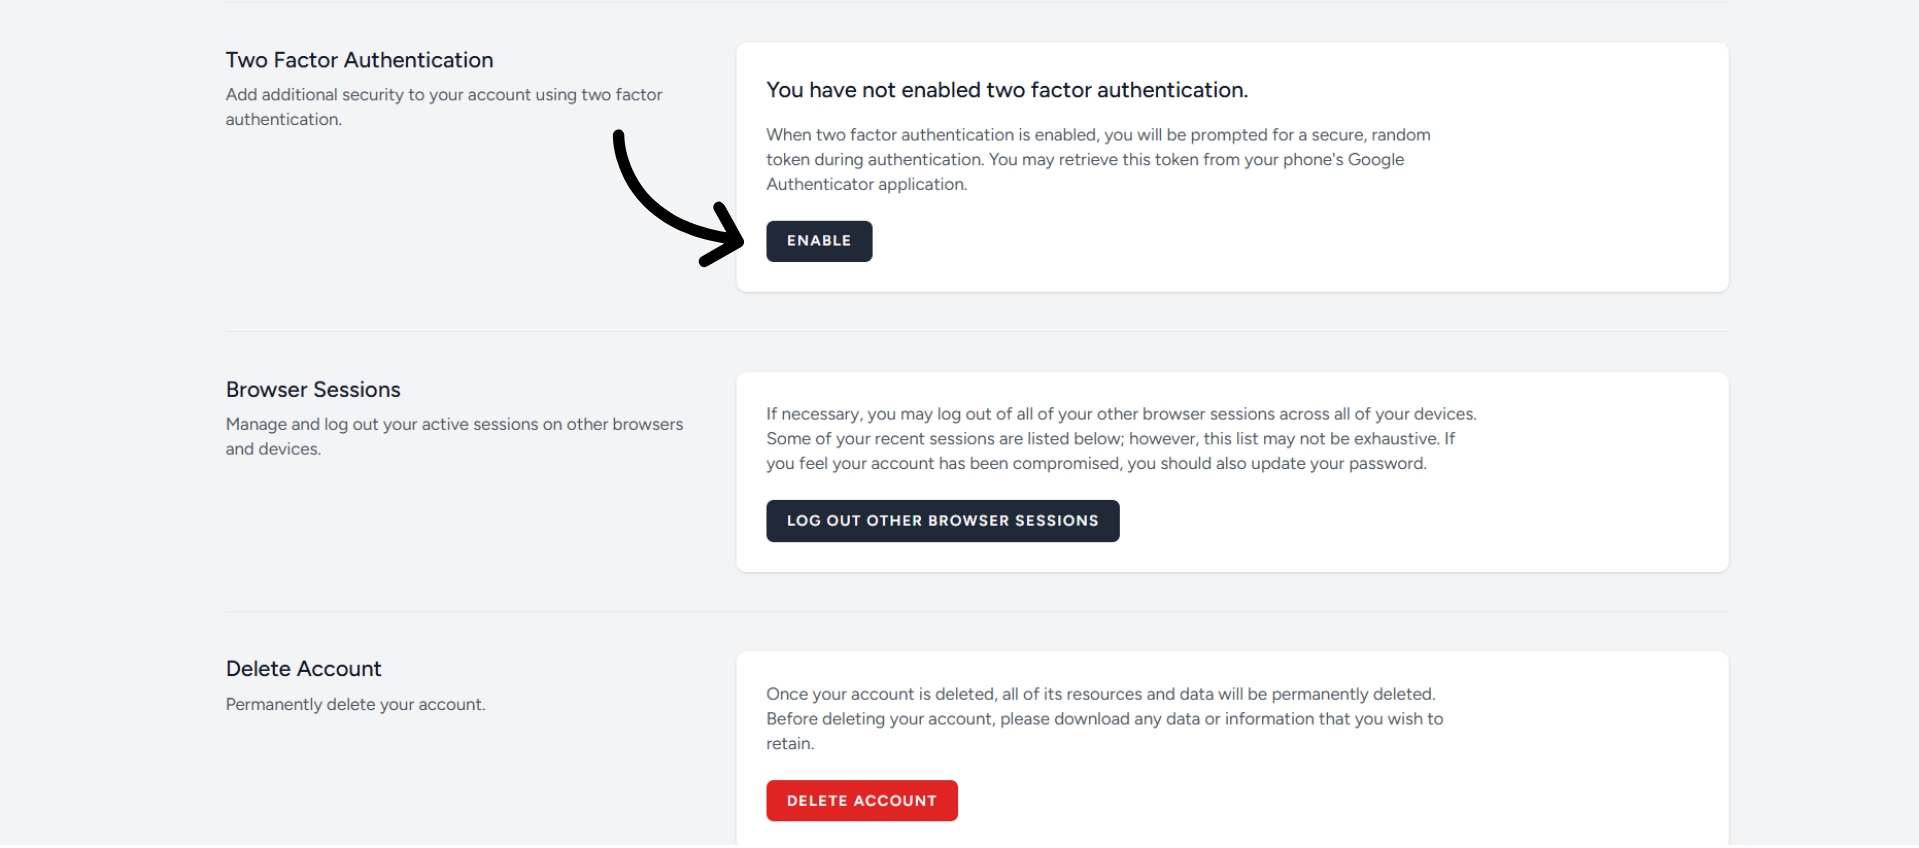
Task: Click the two factor authentication status message
Action: coord(1007,90)
